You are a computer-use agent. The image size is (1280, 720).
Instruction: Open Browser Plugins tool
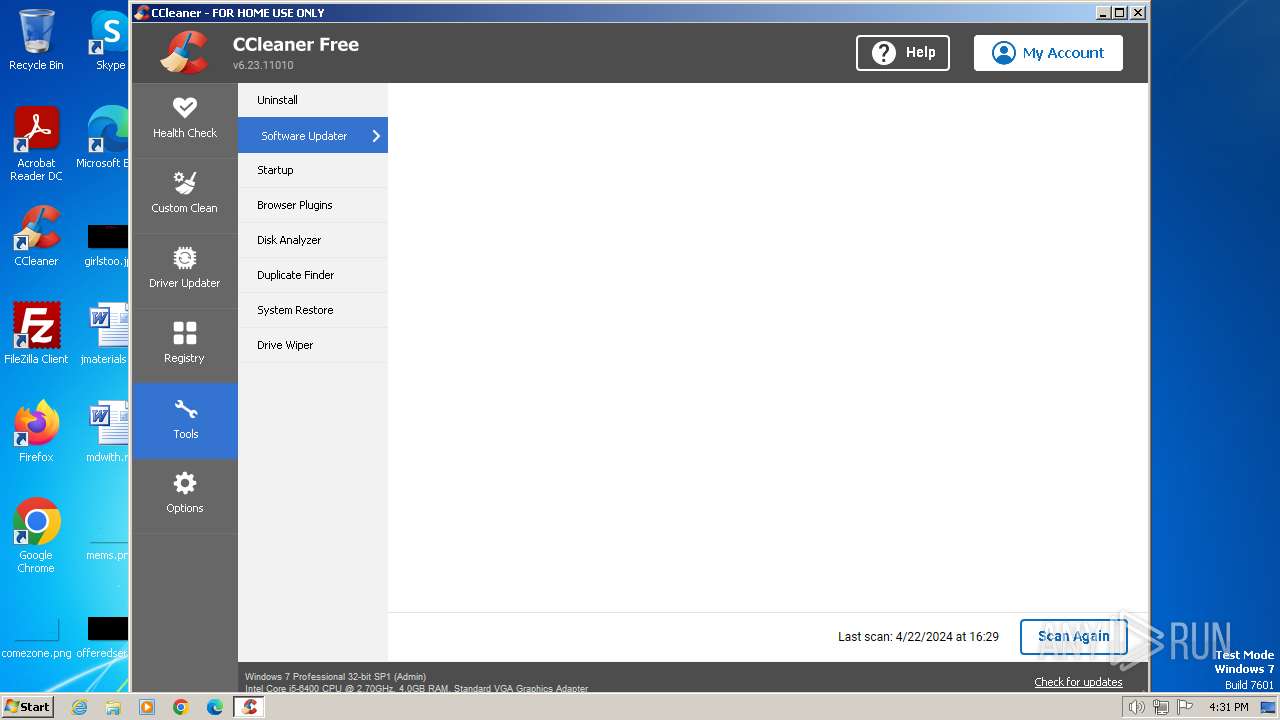click(x=313, y=205)
